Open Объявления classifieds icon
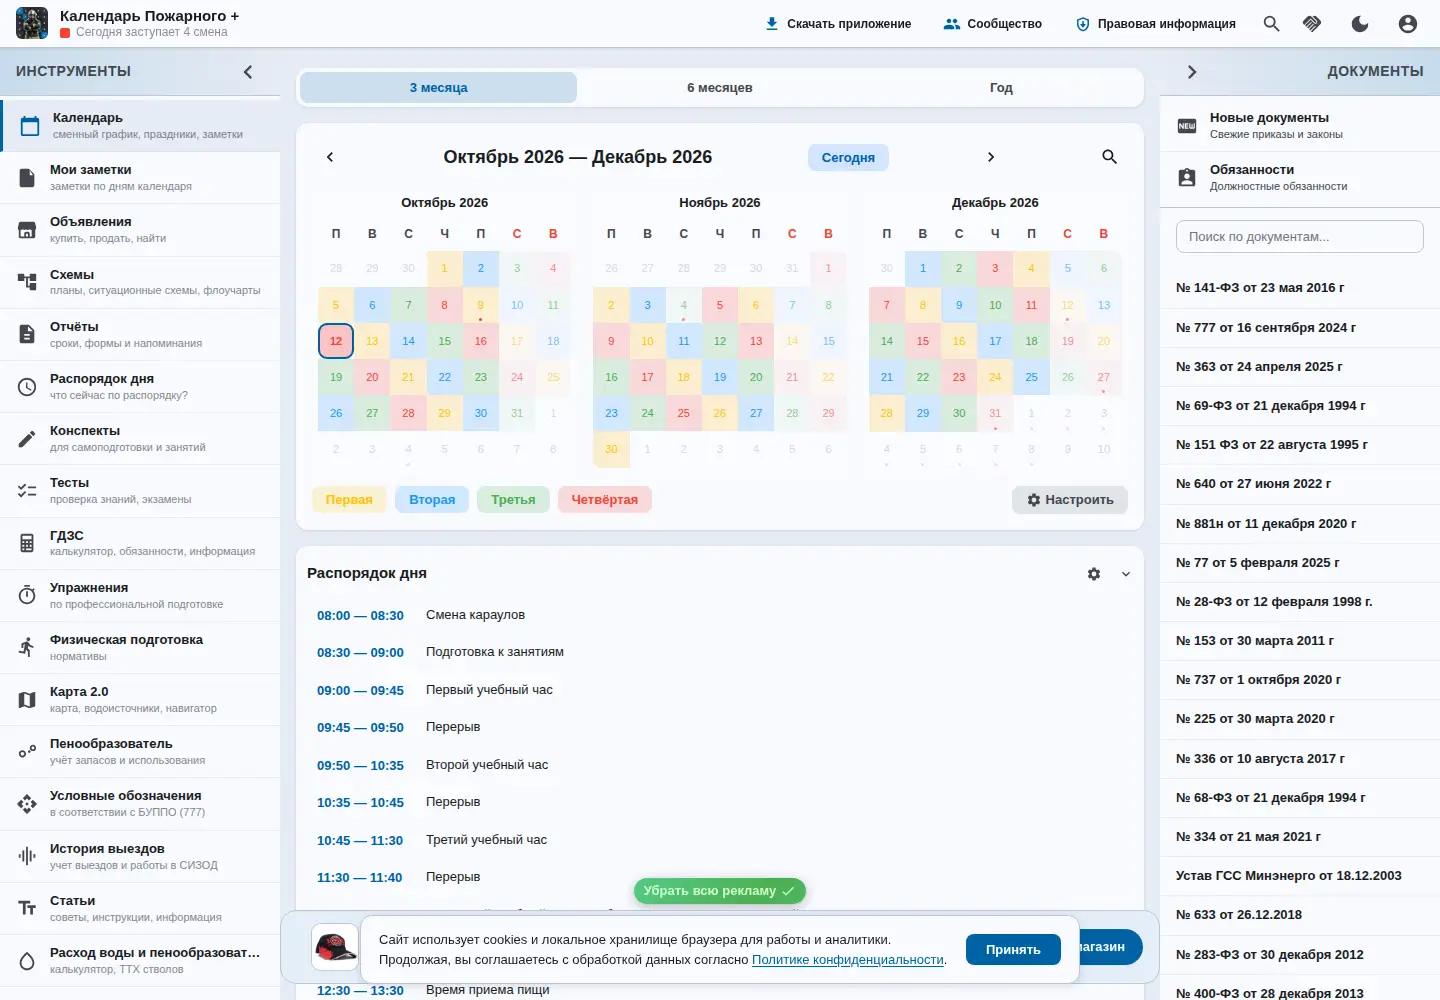1440x1000 pixels. point(27,230)
